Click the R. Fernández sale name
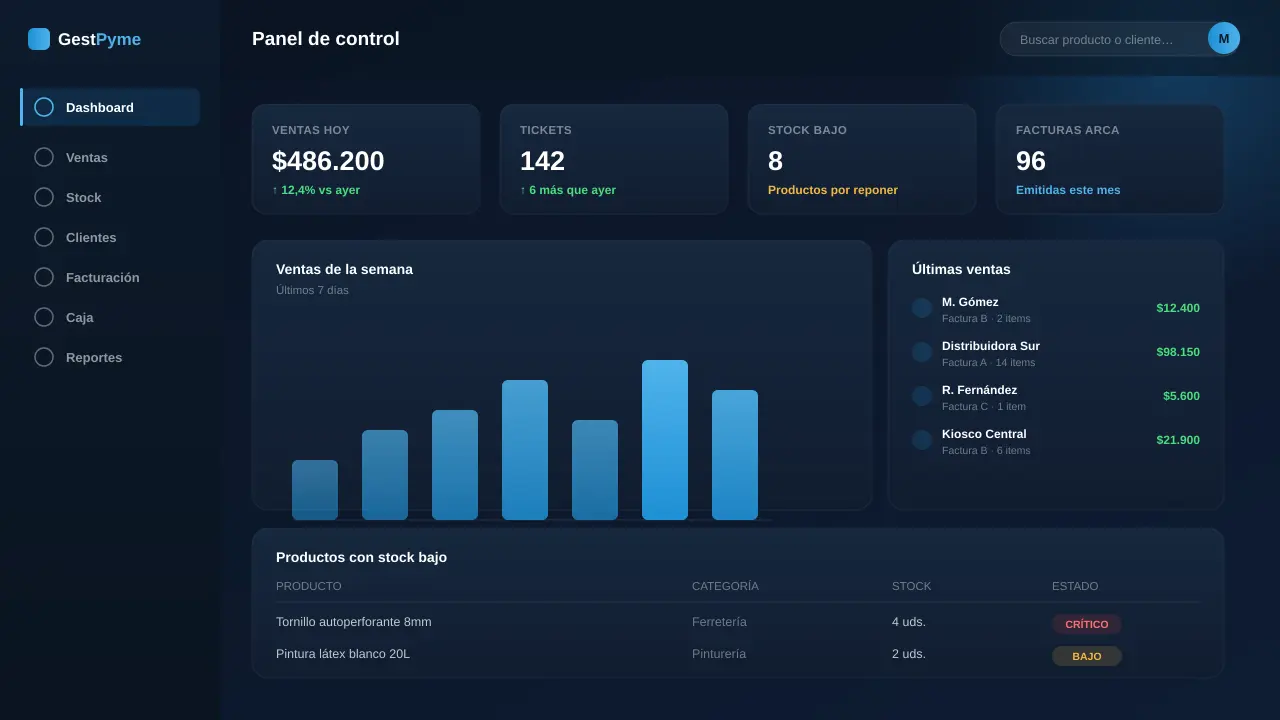Screen dimensions: 1280x720 click(980, 390)
